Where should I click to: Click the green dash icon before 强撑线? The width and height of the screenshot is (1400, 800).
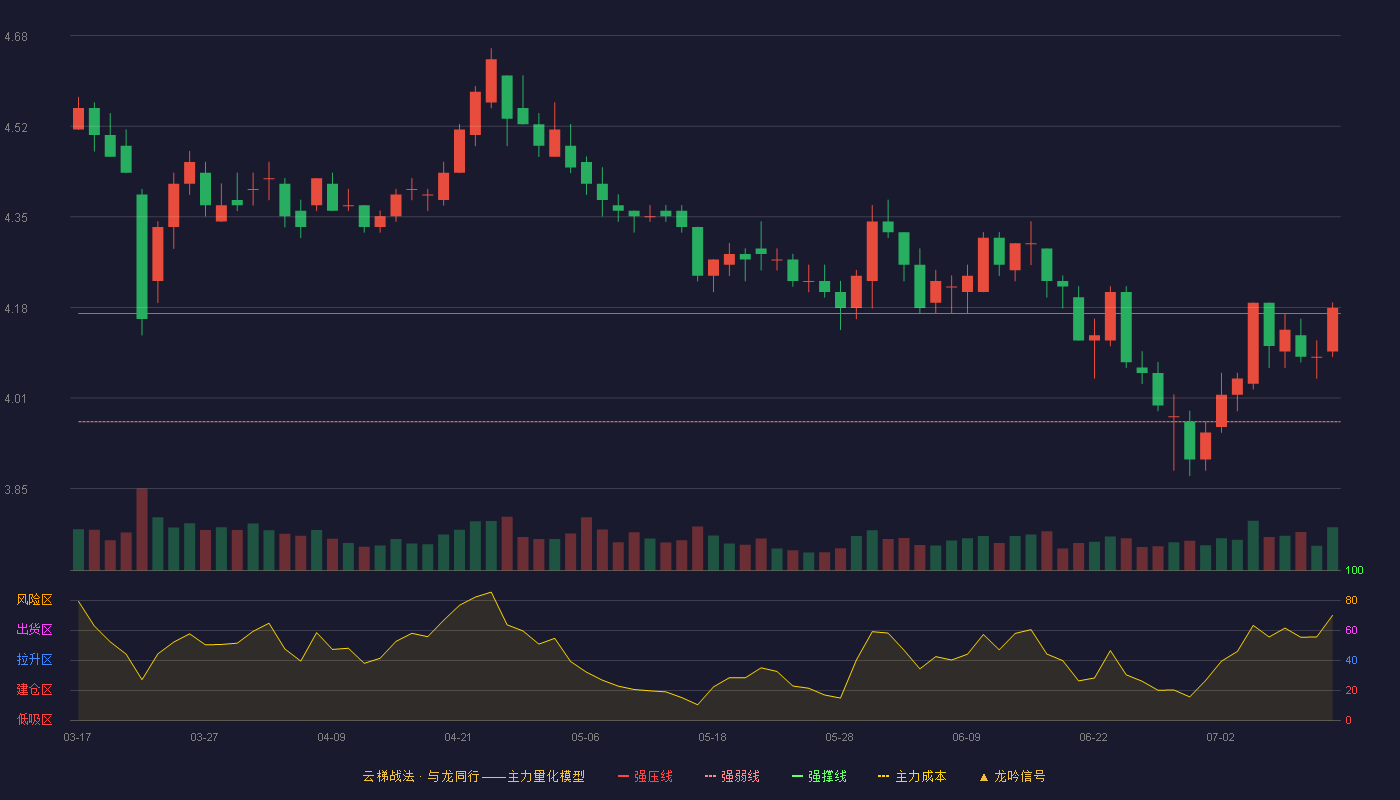click(797, 776)
